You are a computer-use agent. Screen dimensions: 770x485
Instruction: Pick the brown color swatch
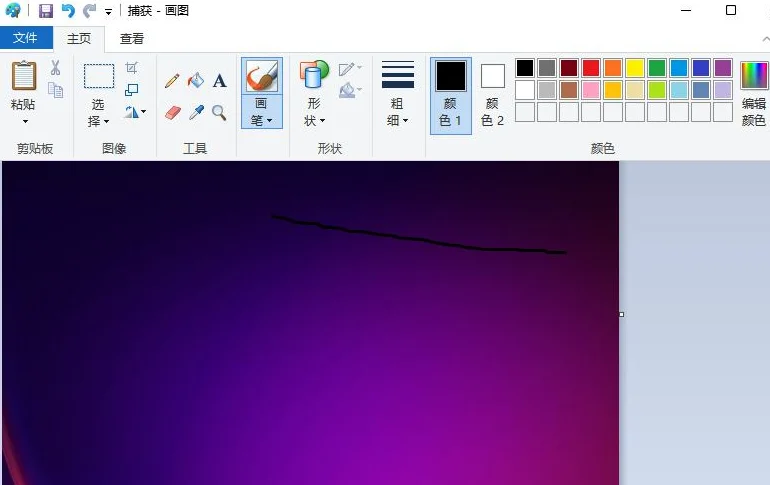click(x=569, y=90)
